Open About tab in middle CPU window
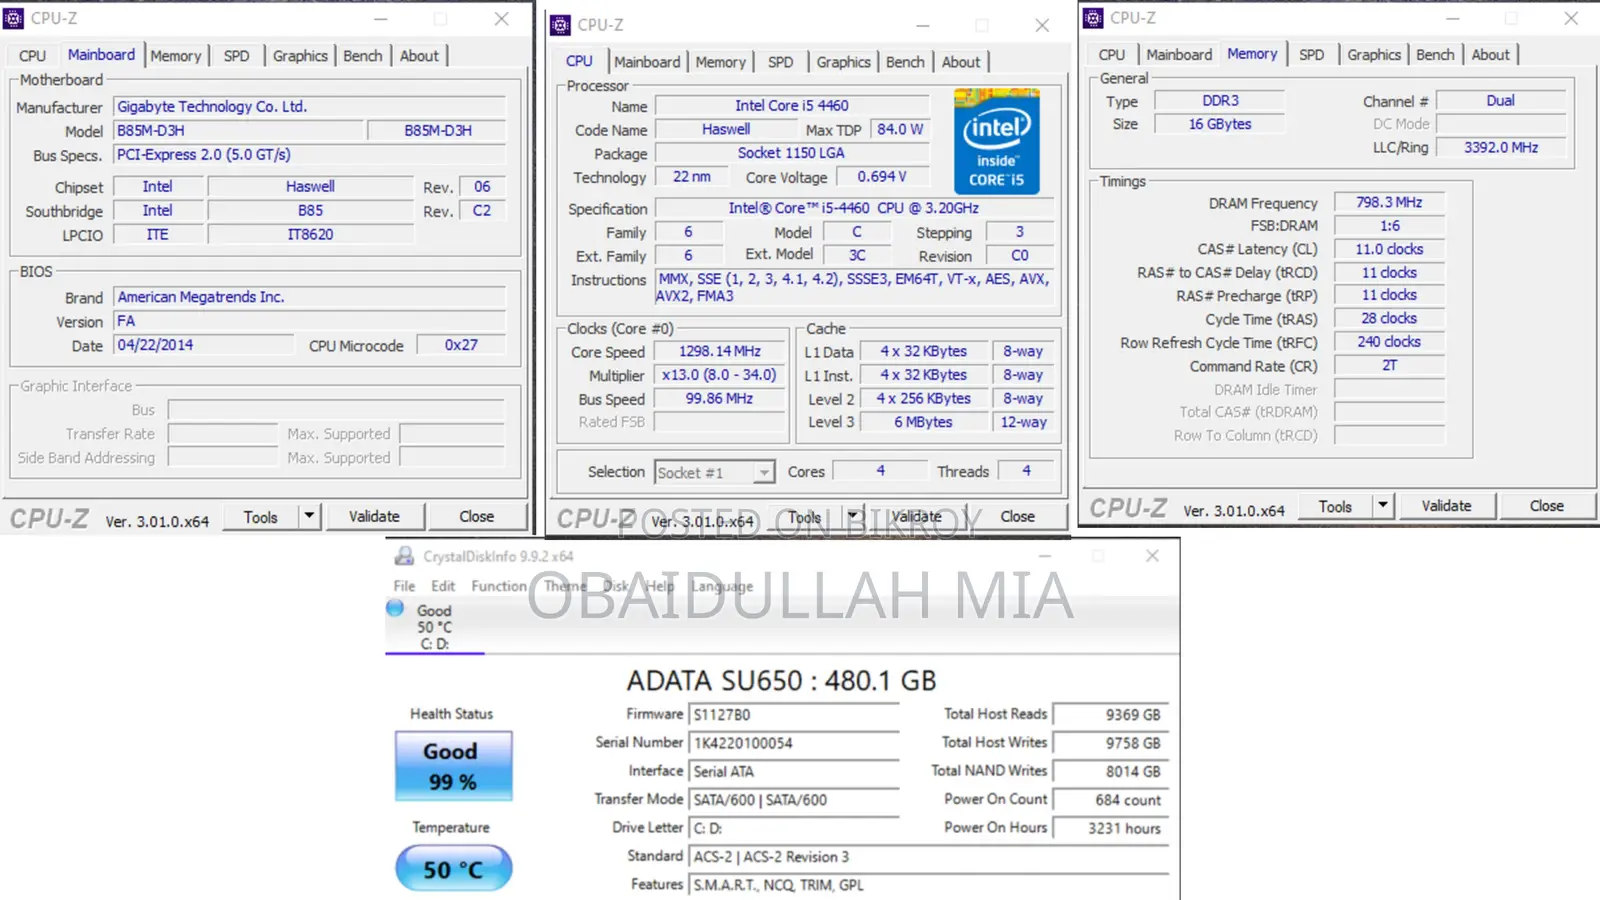 961,62
